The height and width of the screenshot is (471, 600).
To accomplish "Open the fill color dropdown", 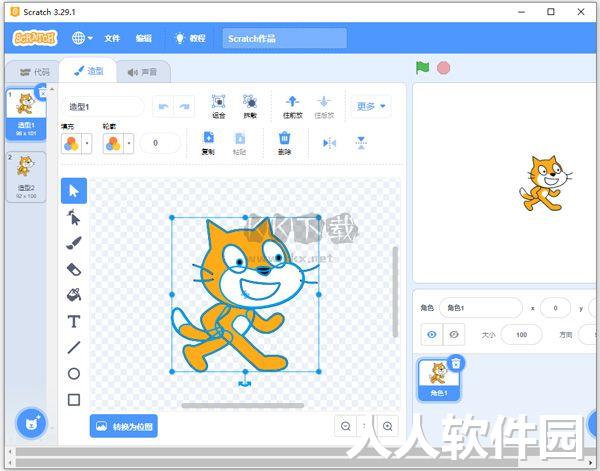I will point(87,143).
